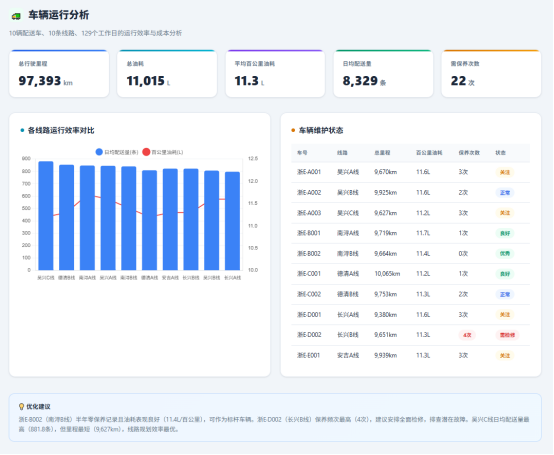Image resolution: width=554 pixels, height=455 pixels.
Task: Click the teal dot beside 各线路运行效率对比
Action: click(22, 131)
